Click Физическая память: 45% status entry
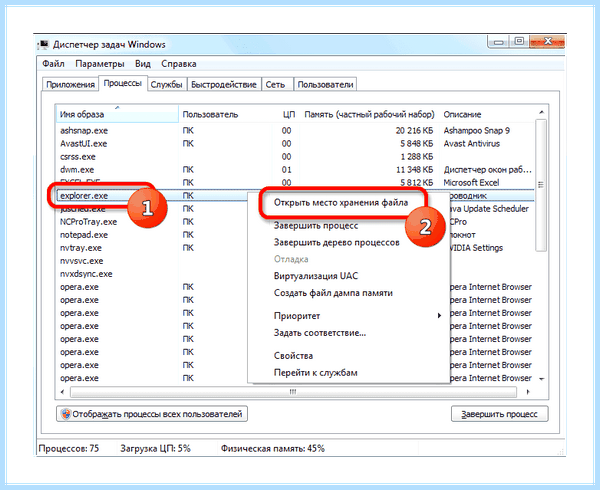Viewport: 600px width, 490px height. click(272, 448)
